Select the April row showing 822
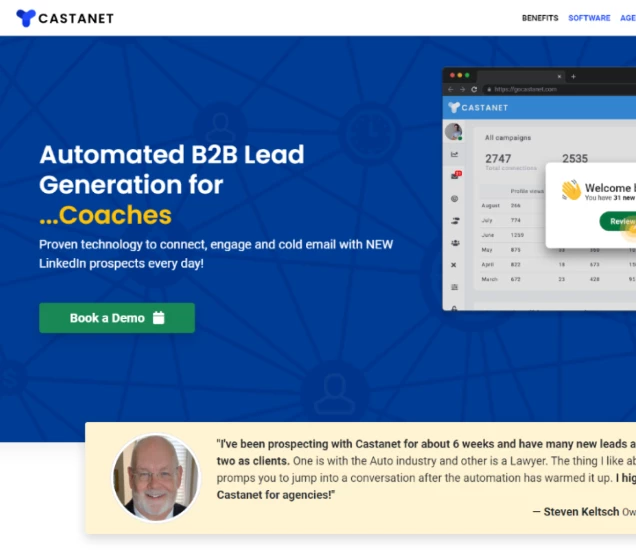The image size is (636, 550). [x=557, y=264]
